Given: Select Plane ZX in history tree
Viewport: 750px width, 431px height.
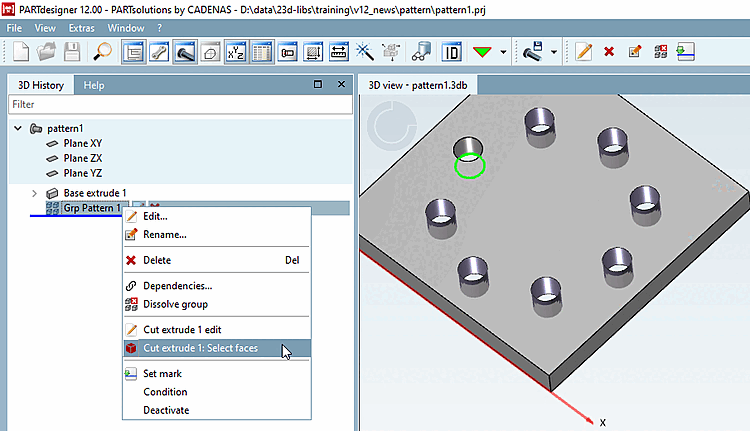Looking at the screenshot, I should point(82,158).
